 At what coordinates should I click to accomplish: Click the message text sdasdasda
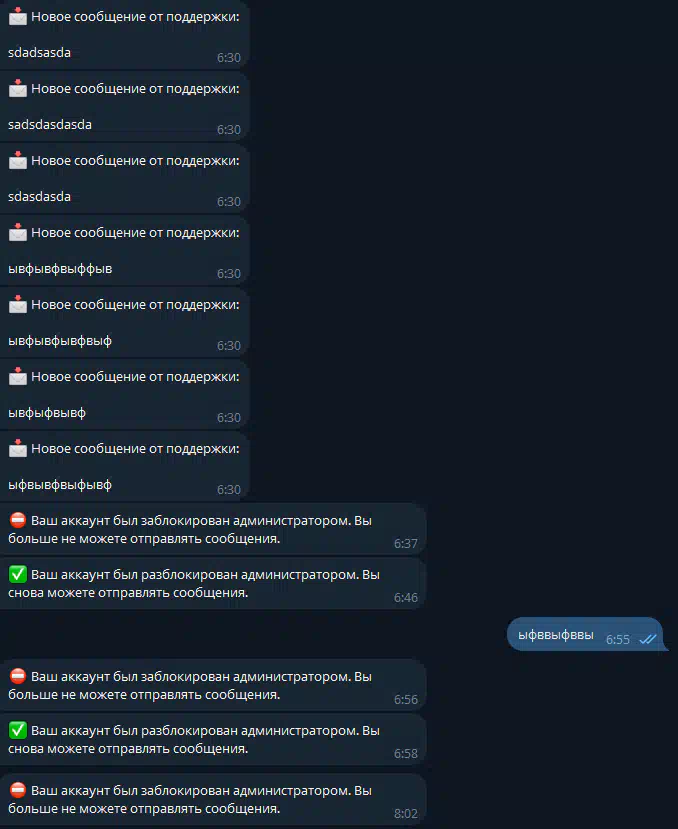[40, 197]
